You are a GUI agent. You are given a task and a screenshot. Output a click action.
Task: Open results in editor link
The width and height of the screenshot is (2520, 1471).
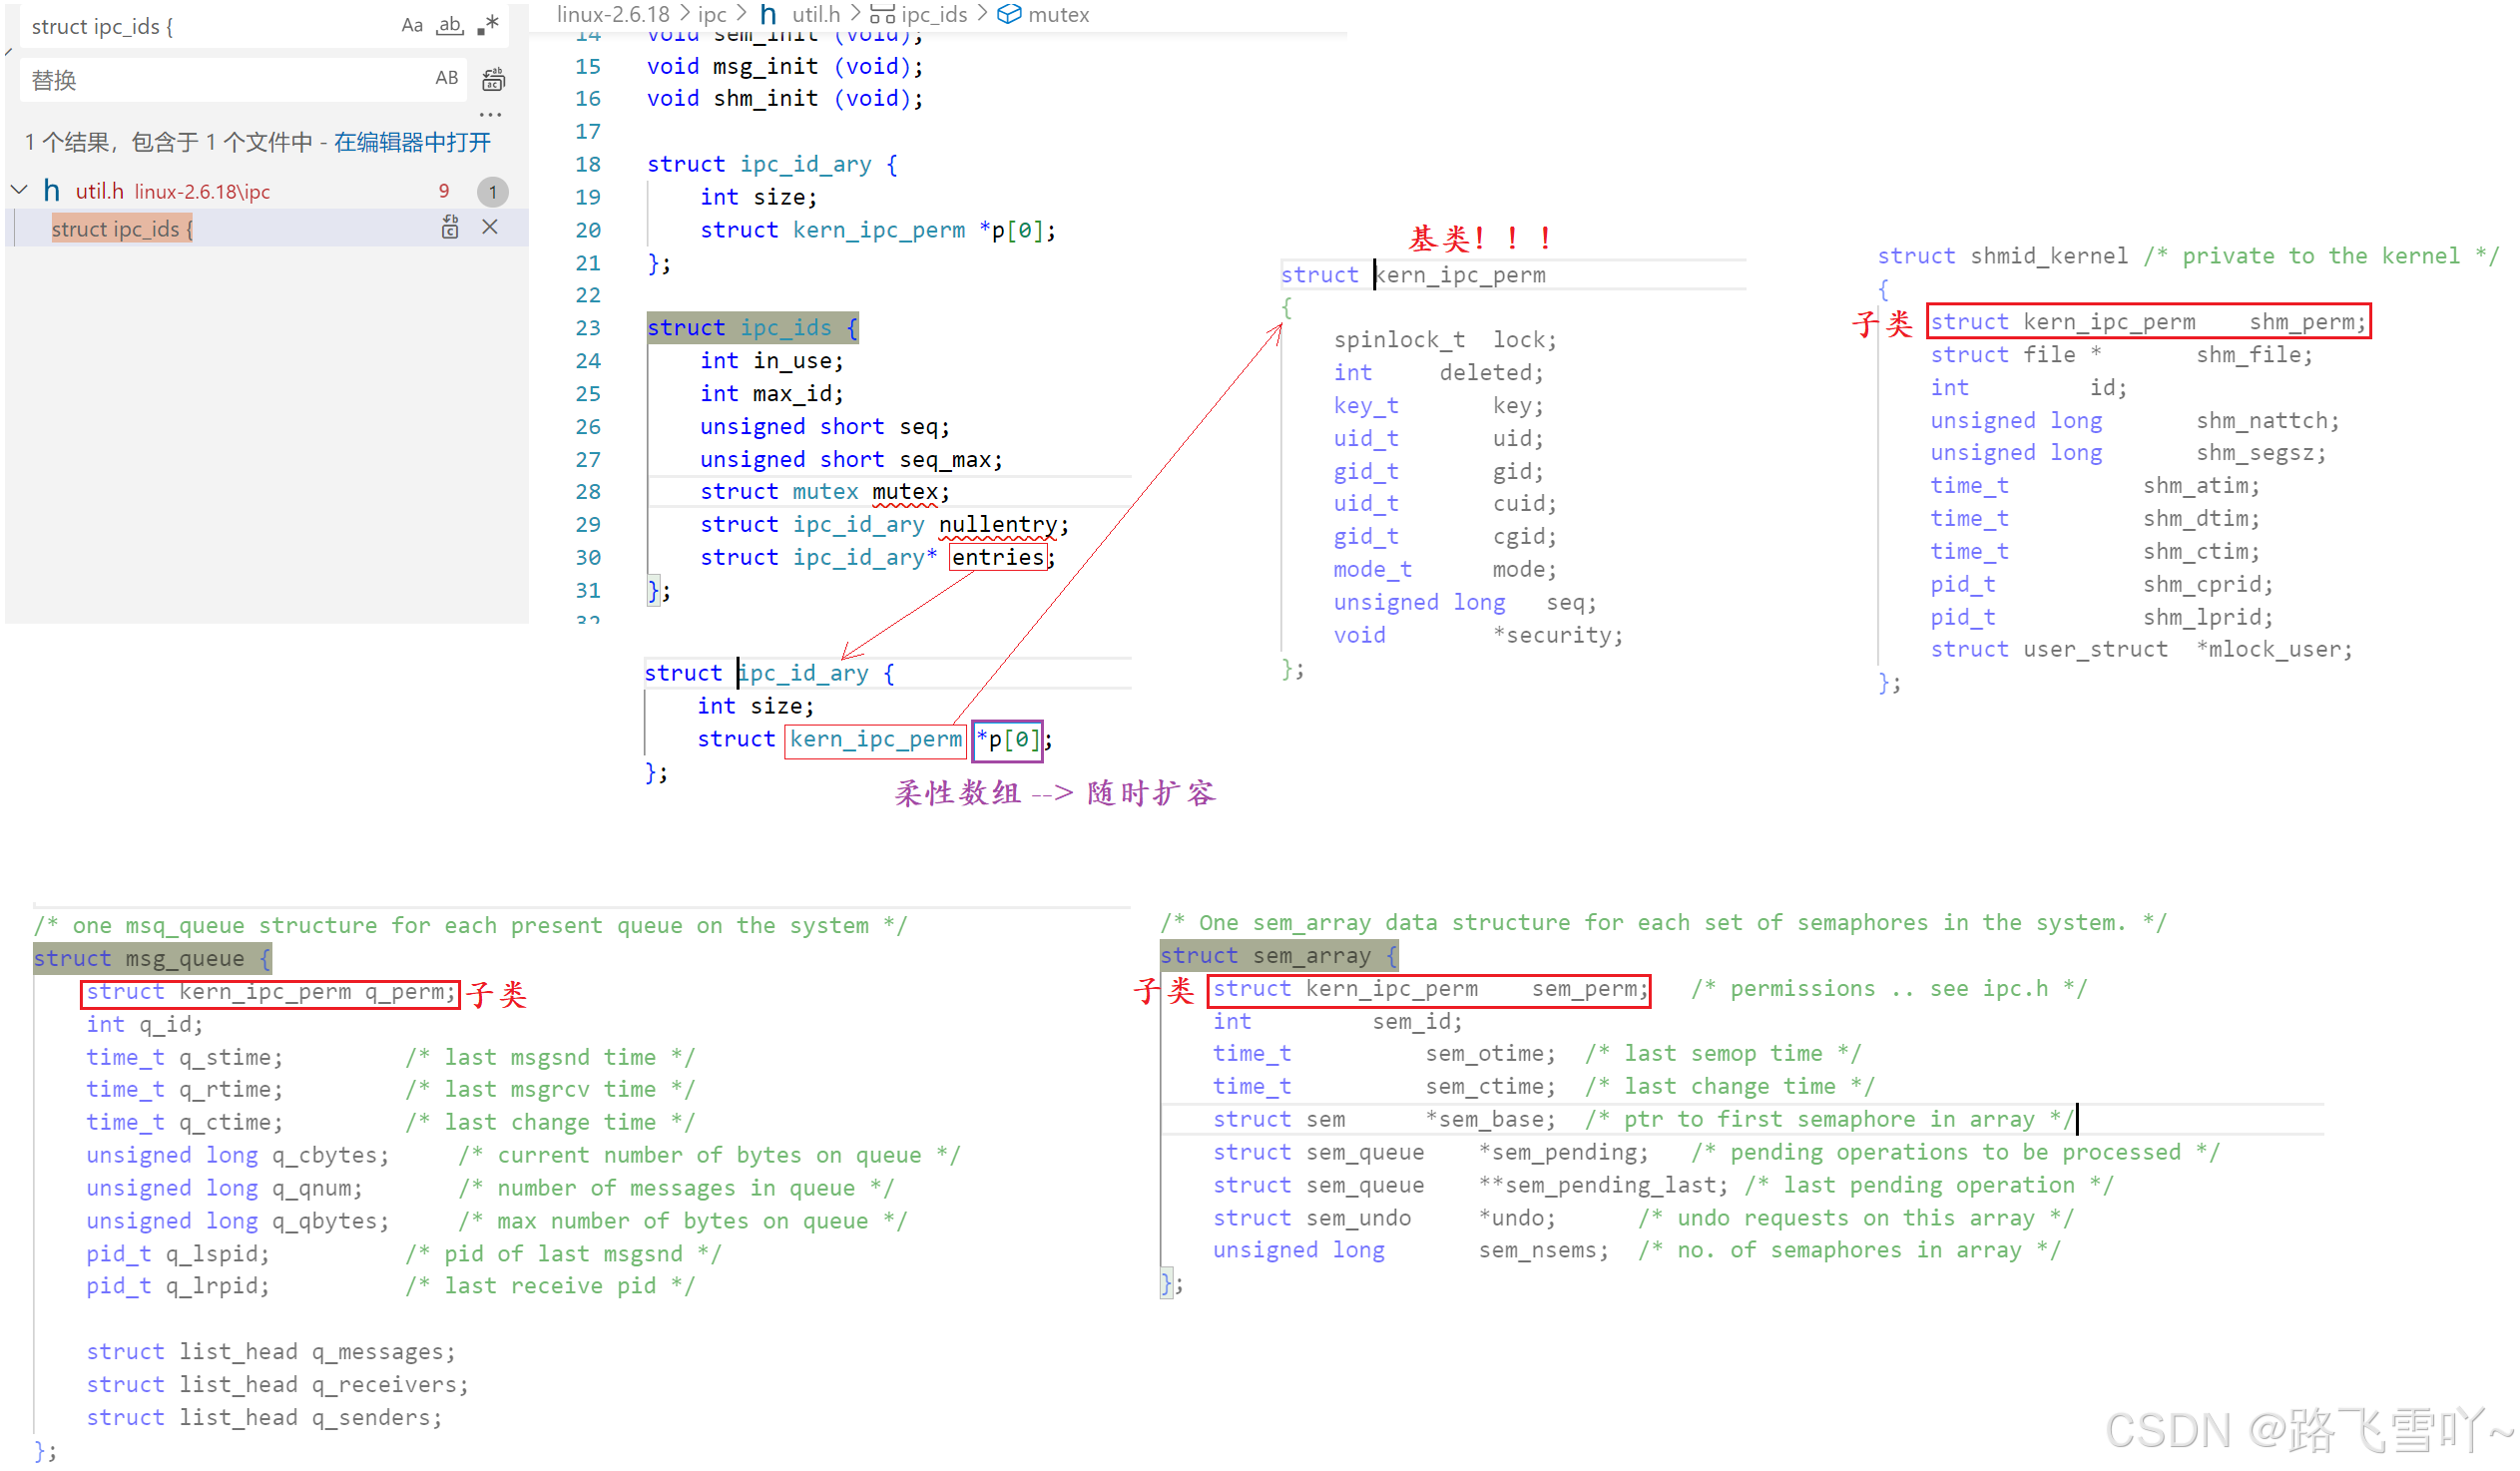(x=412, y=142)
